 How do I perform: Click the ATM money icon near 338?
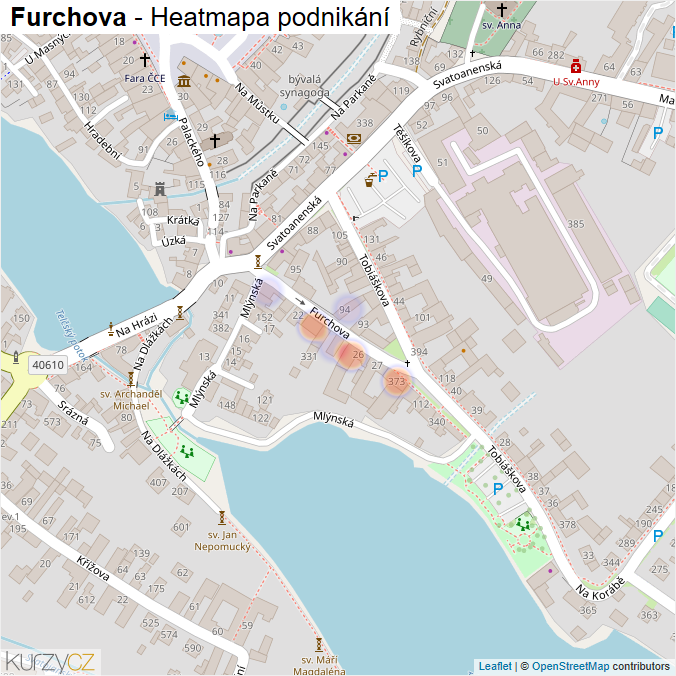click(354, 139)
